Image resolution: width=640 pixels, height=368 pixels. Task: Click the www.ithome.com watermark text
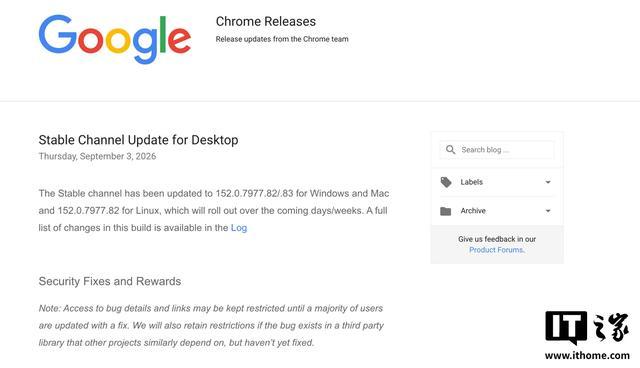[x=587, y=355]
